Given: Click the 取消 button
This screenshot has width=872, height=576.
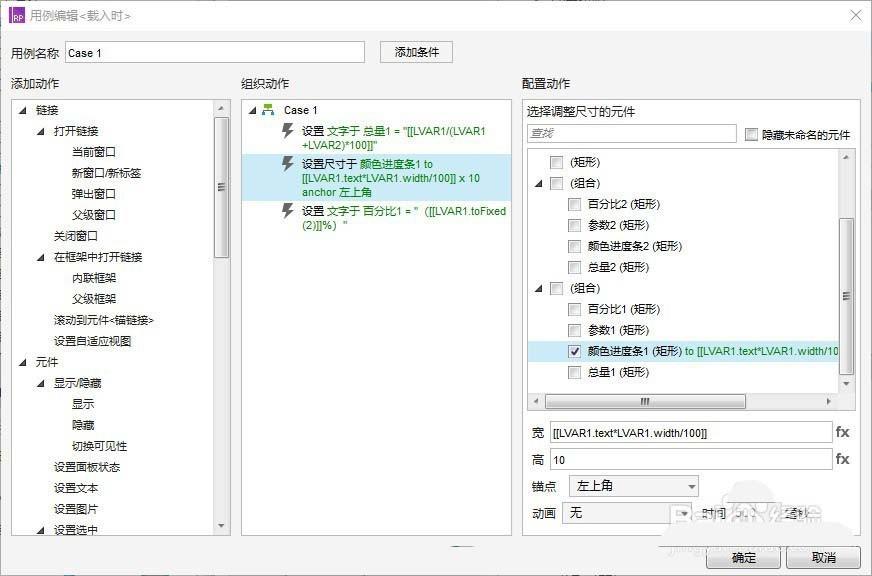Looking at the screenshot, I should (x=823, y=557).
